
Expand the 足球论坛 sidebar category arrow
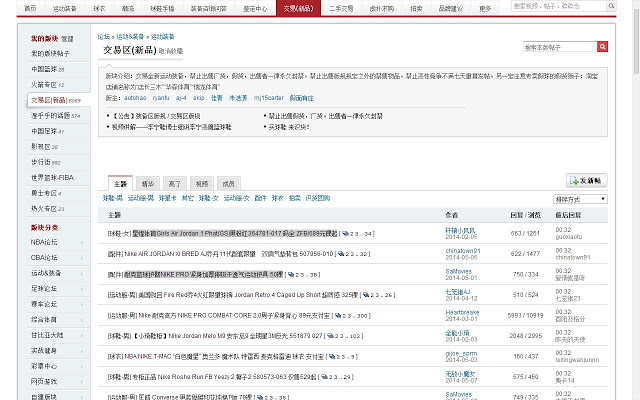(x=82, y=289)
